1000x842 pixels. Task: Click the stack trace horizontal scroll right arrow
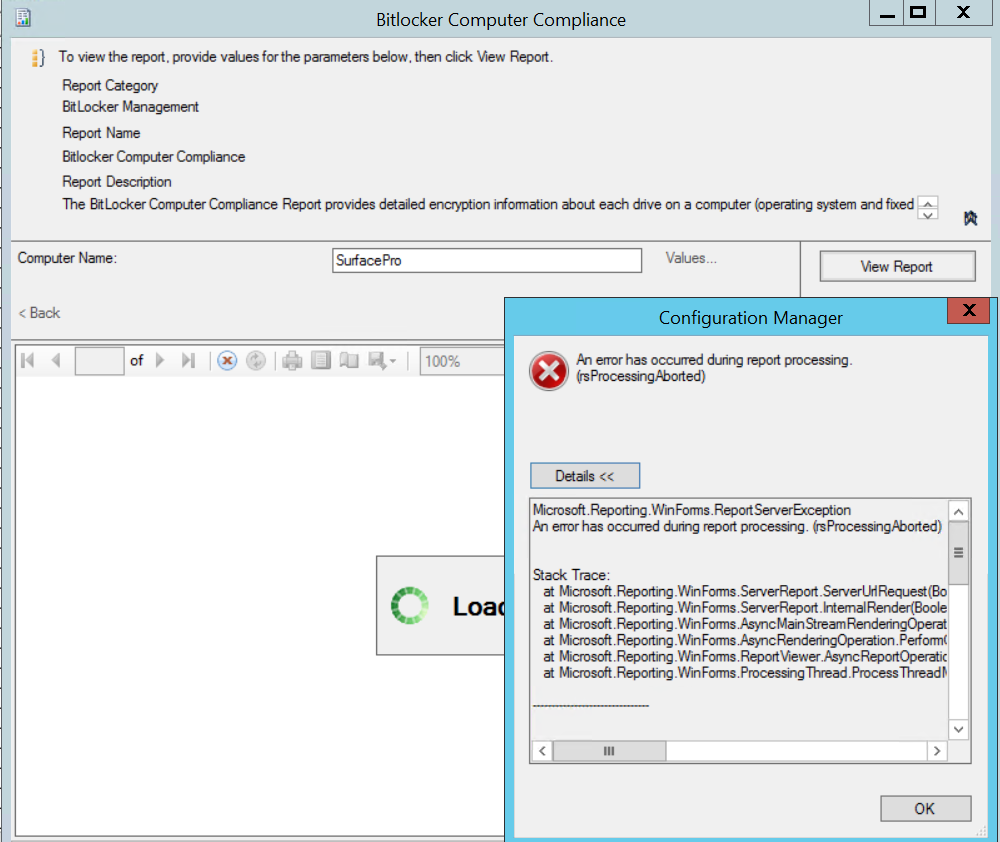click(937, 751)
